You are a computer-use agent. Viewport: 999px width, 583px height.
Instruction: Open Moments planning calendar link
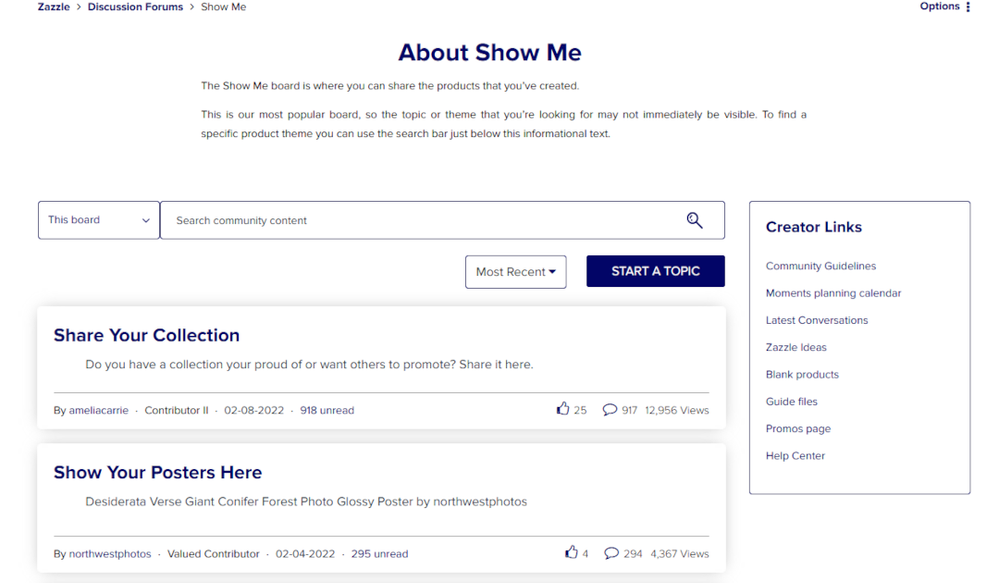pyautogui.click(x=833, y=293)
